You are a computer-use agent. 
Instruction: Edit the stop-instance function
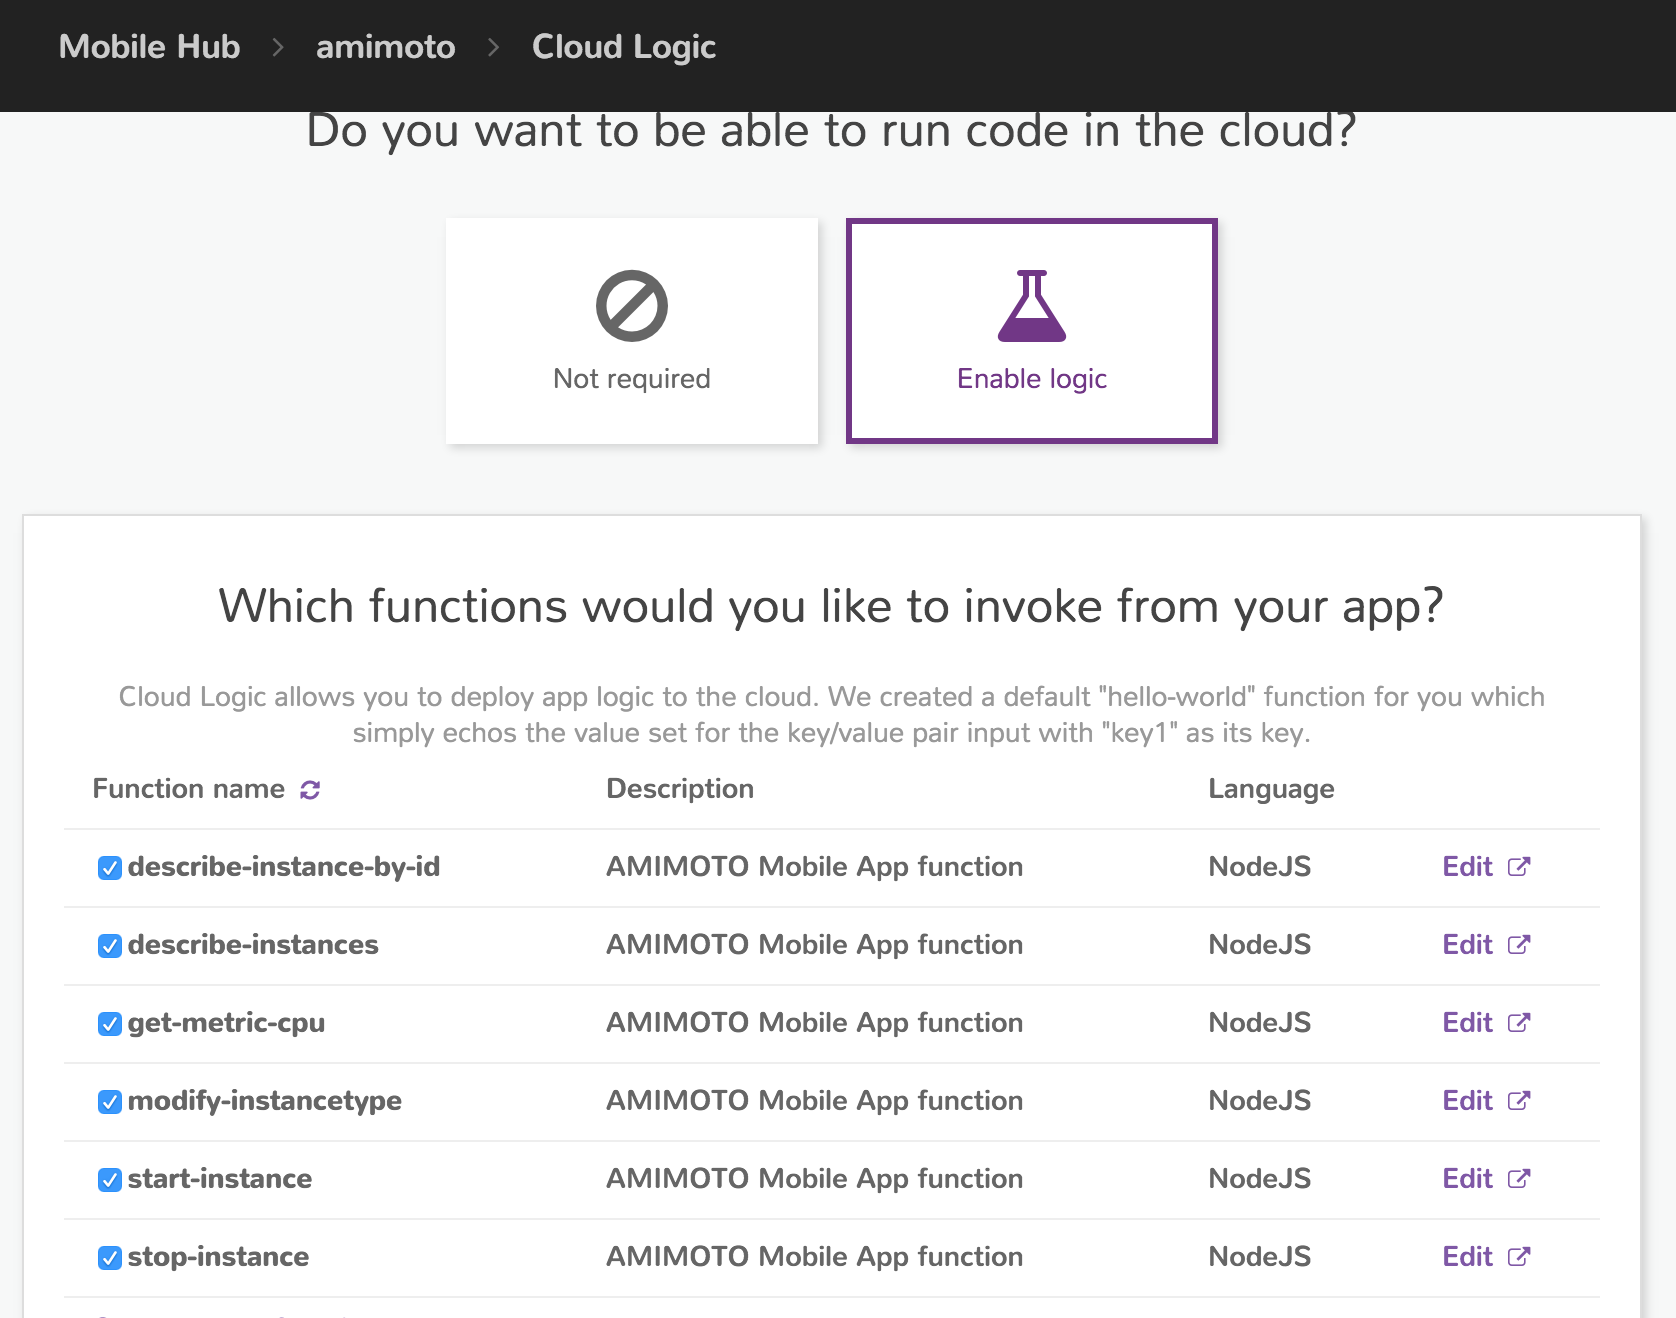pos(1467,1257)
